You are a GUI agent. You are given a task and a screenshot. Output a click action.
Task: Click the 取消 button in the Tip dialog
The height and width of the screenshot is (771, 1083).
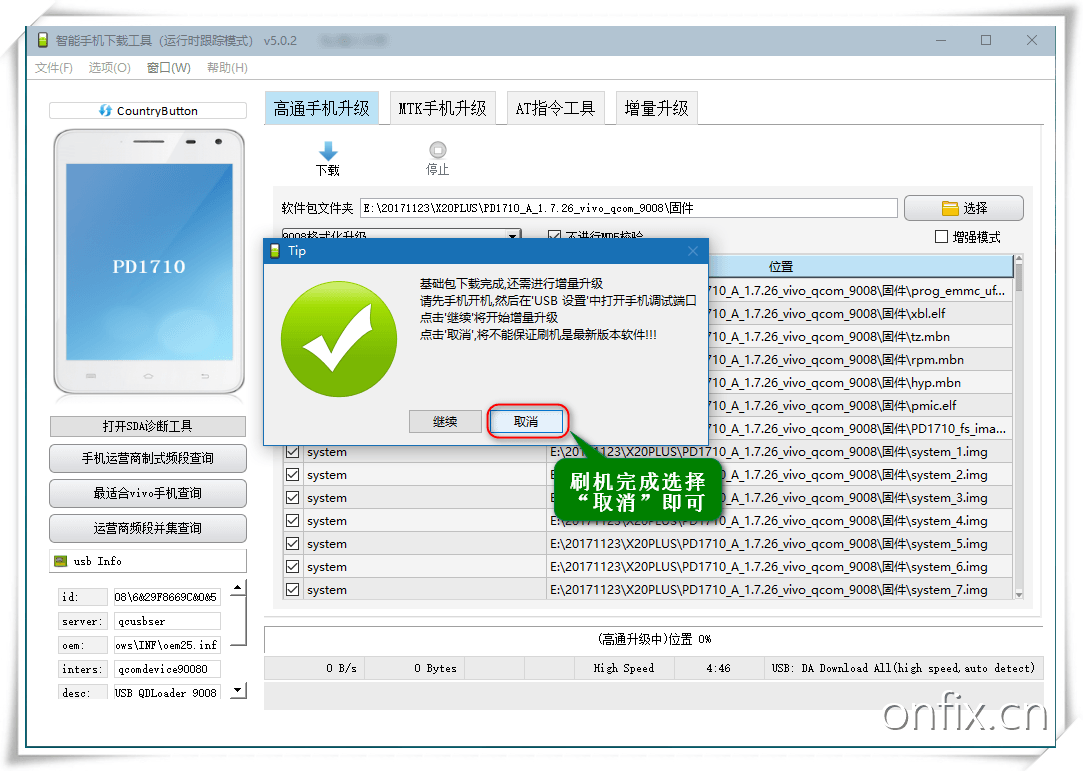[x=527, y=421]
